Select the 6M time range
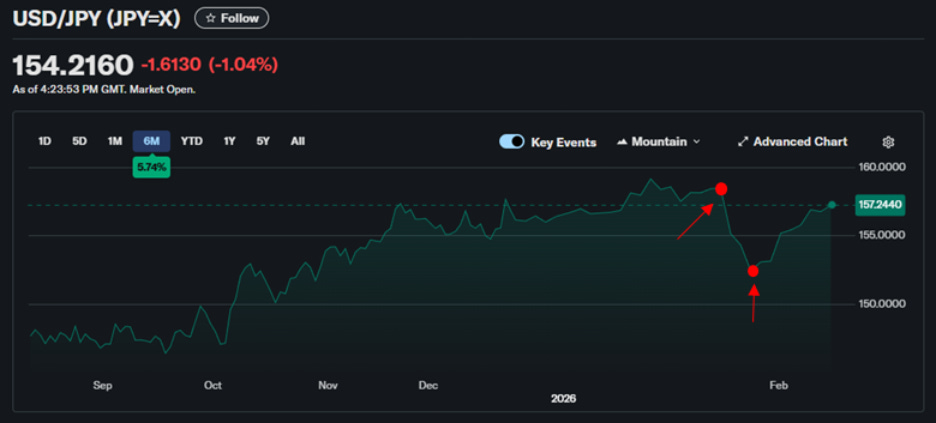Screen dimensions: 936x423 coord(152,141)
